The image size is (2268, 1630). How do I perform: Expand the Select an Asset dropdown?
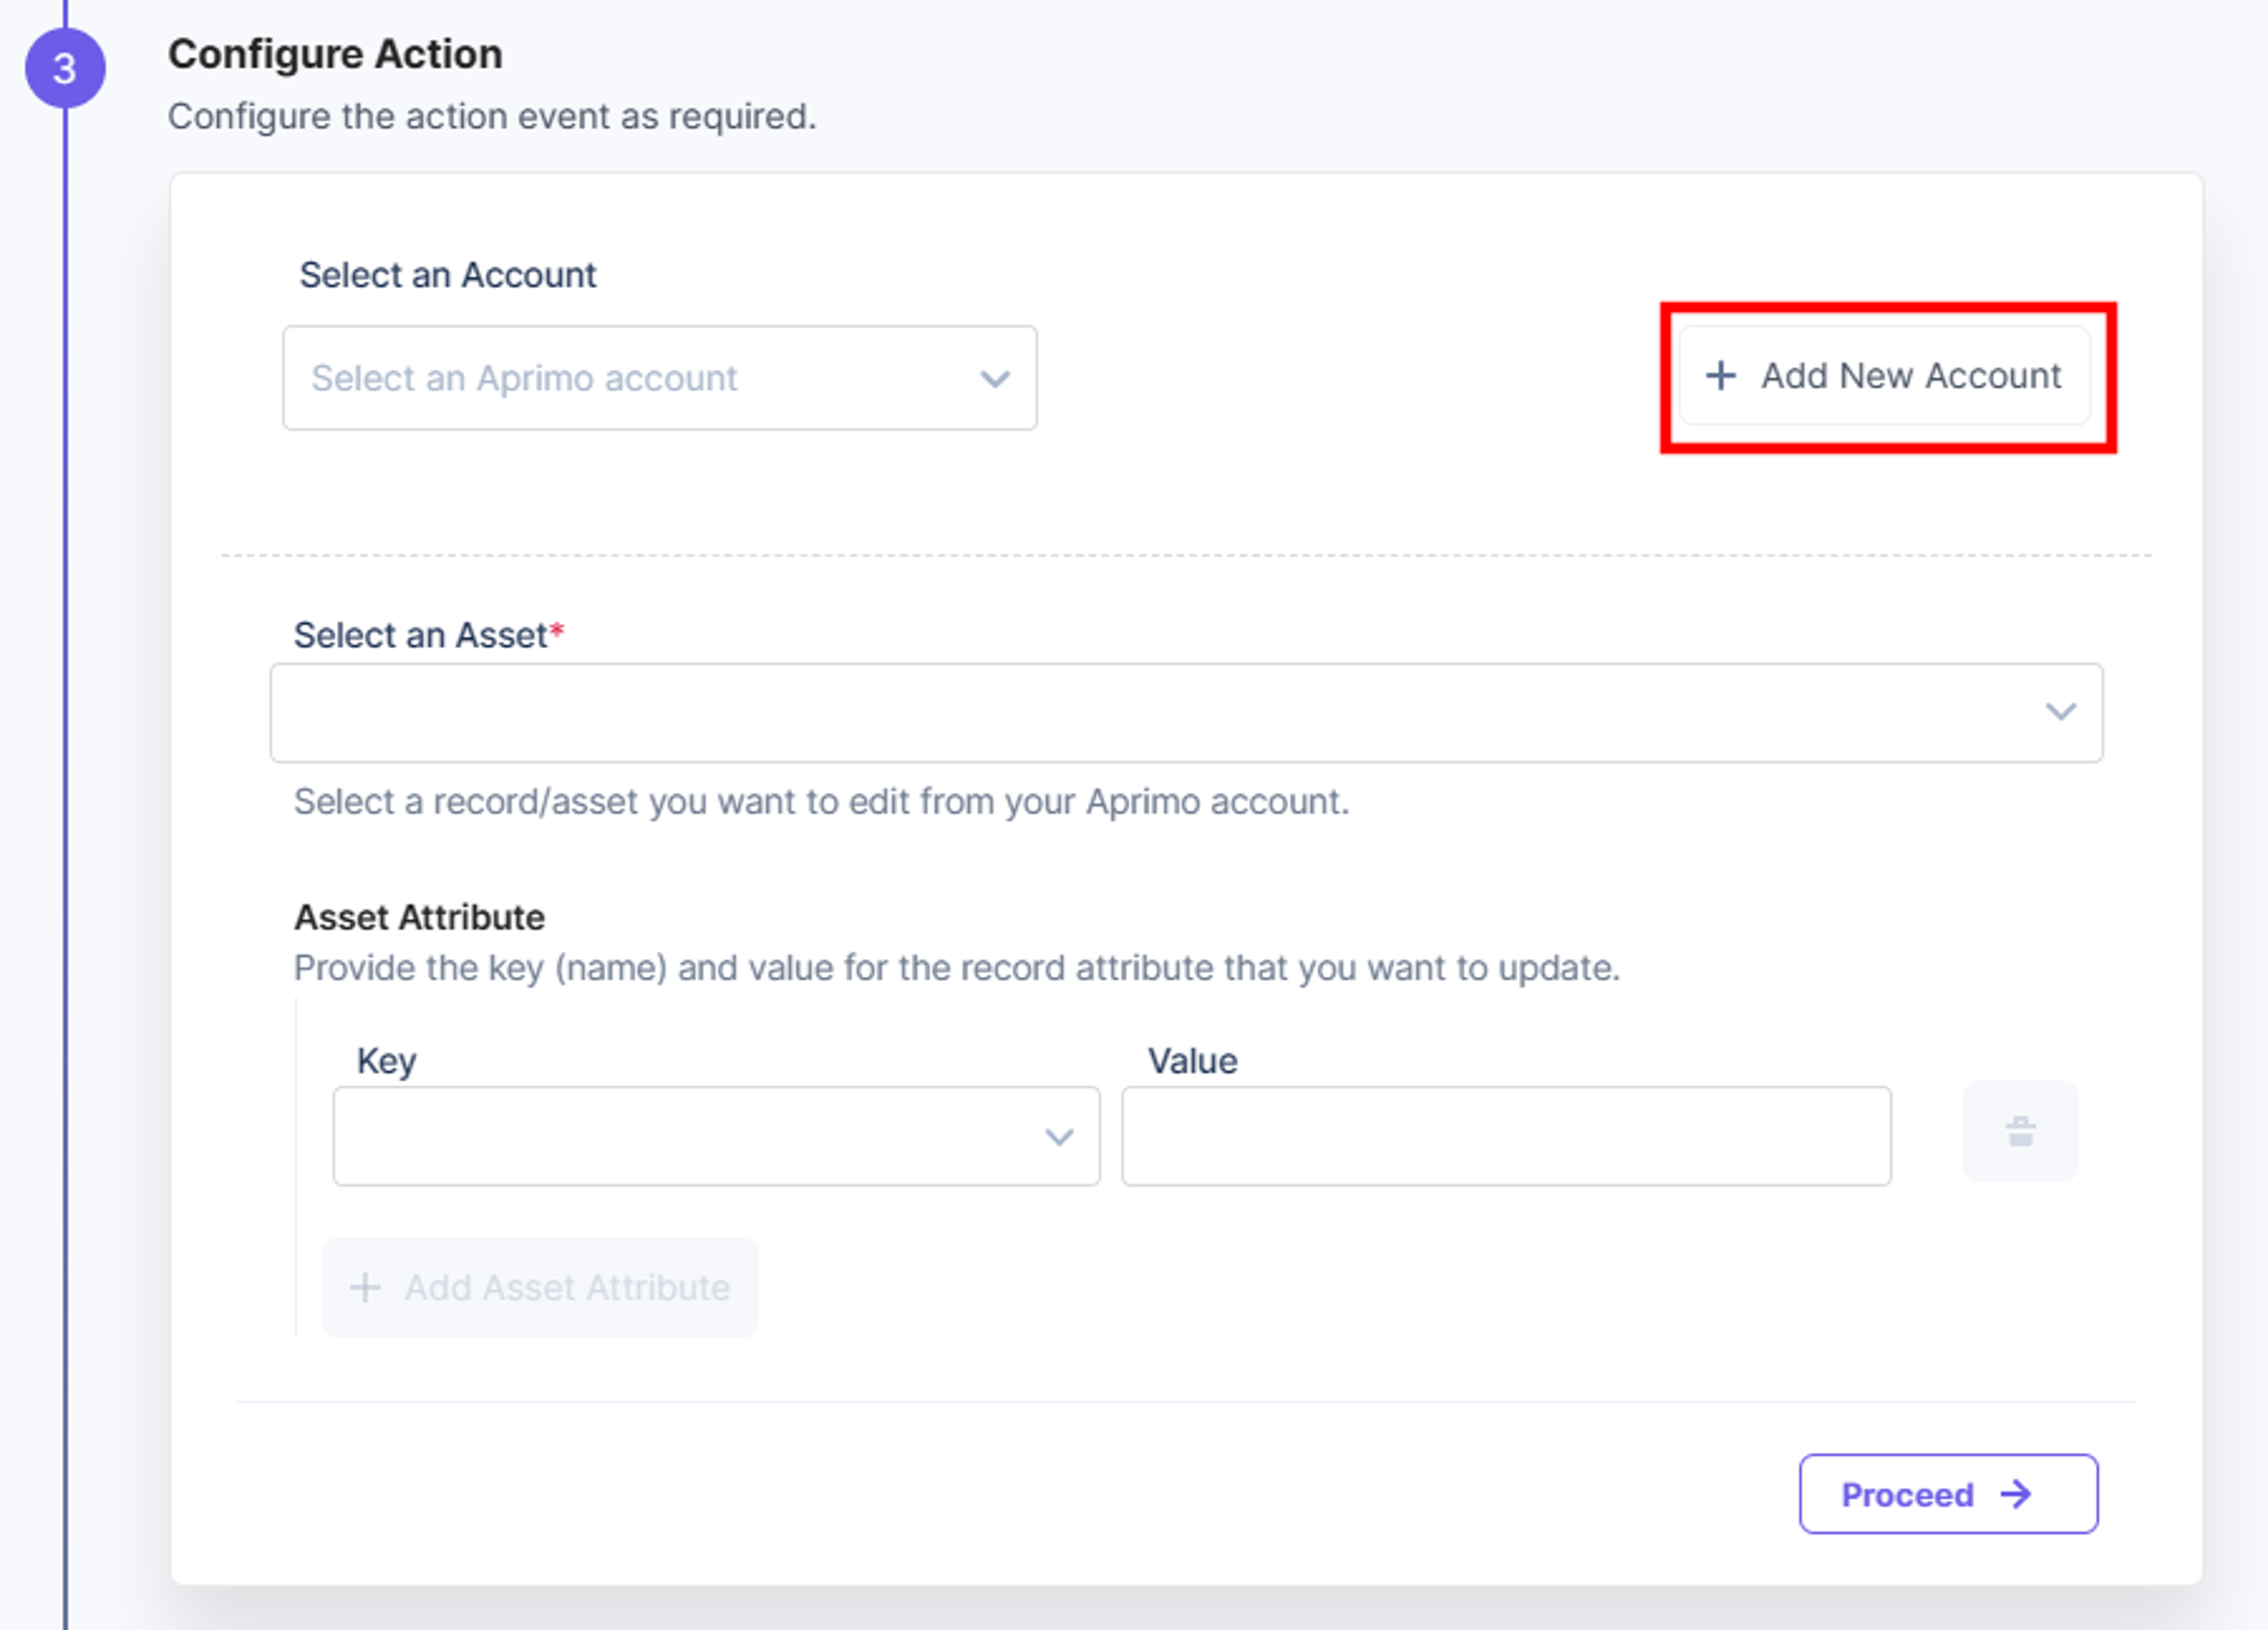coord(1186,712)
